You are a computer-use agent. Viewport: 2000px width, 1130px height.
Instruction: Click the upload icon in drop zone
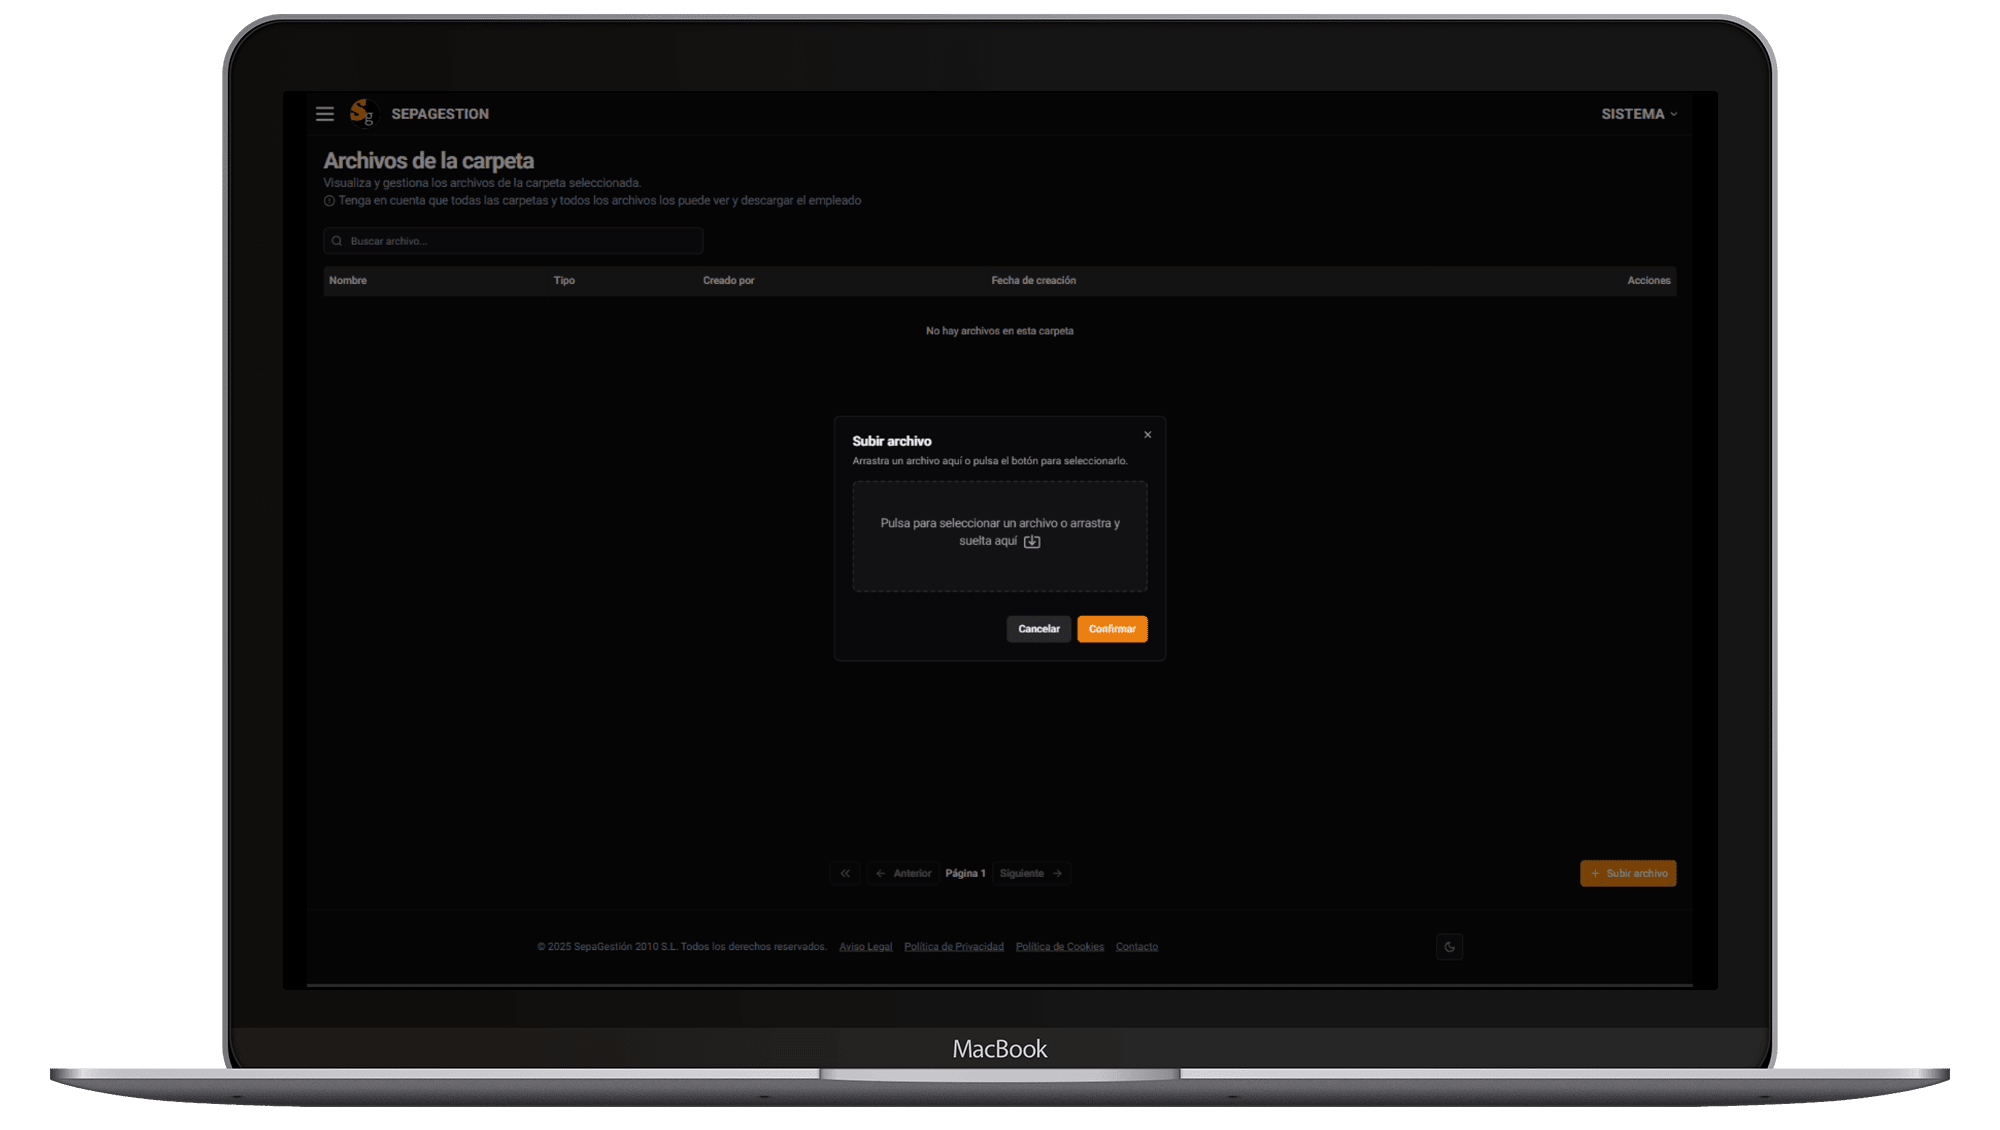click(x=1032, y=542)
